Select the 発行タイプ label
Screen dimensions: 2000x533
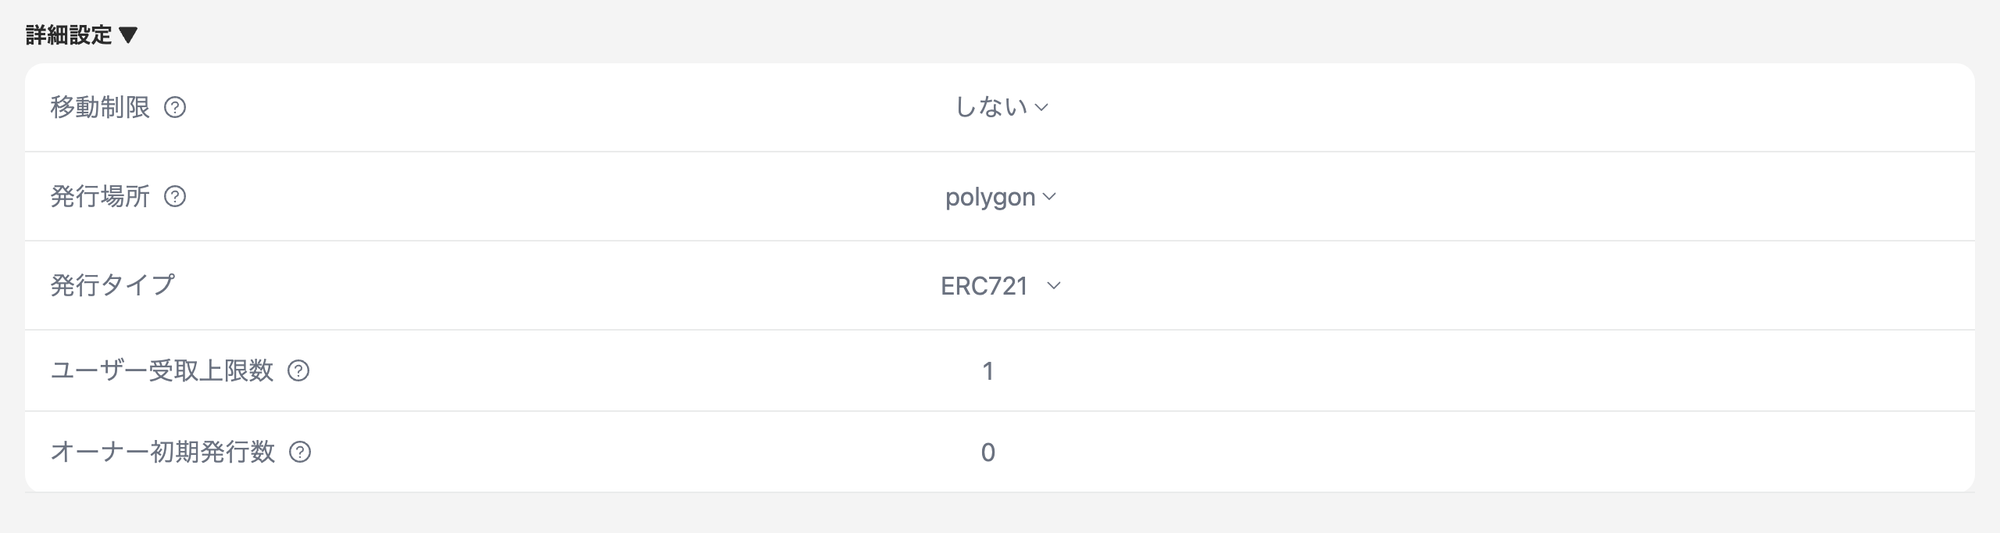click(112, 285)
